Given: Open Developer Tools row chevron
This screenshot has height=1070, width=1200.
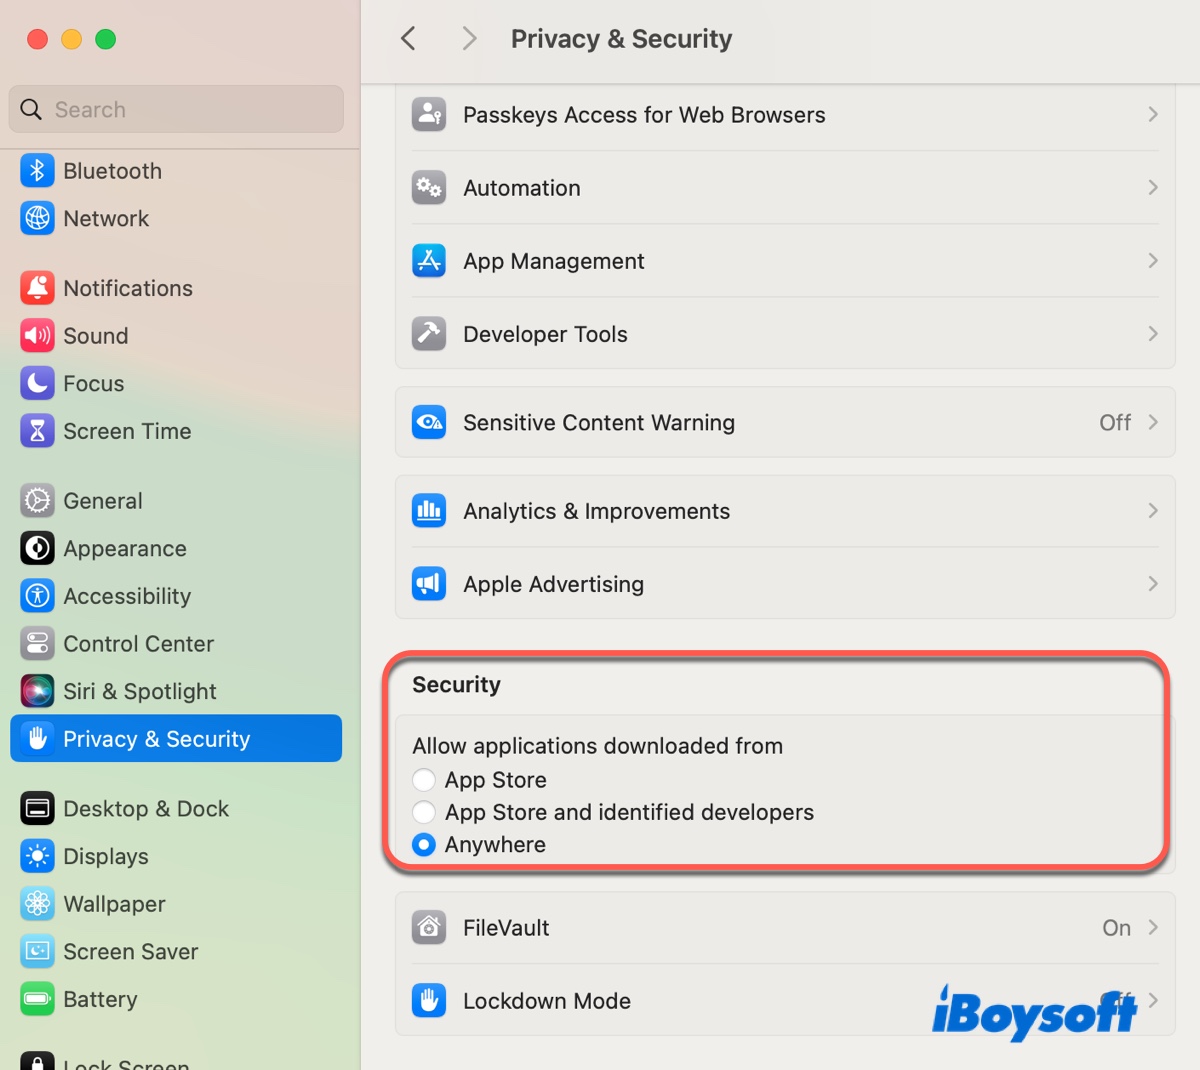Looking at the screenshot, I should click(1153, 333).
